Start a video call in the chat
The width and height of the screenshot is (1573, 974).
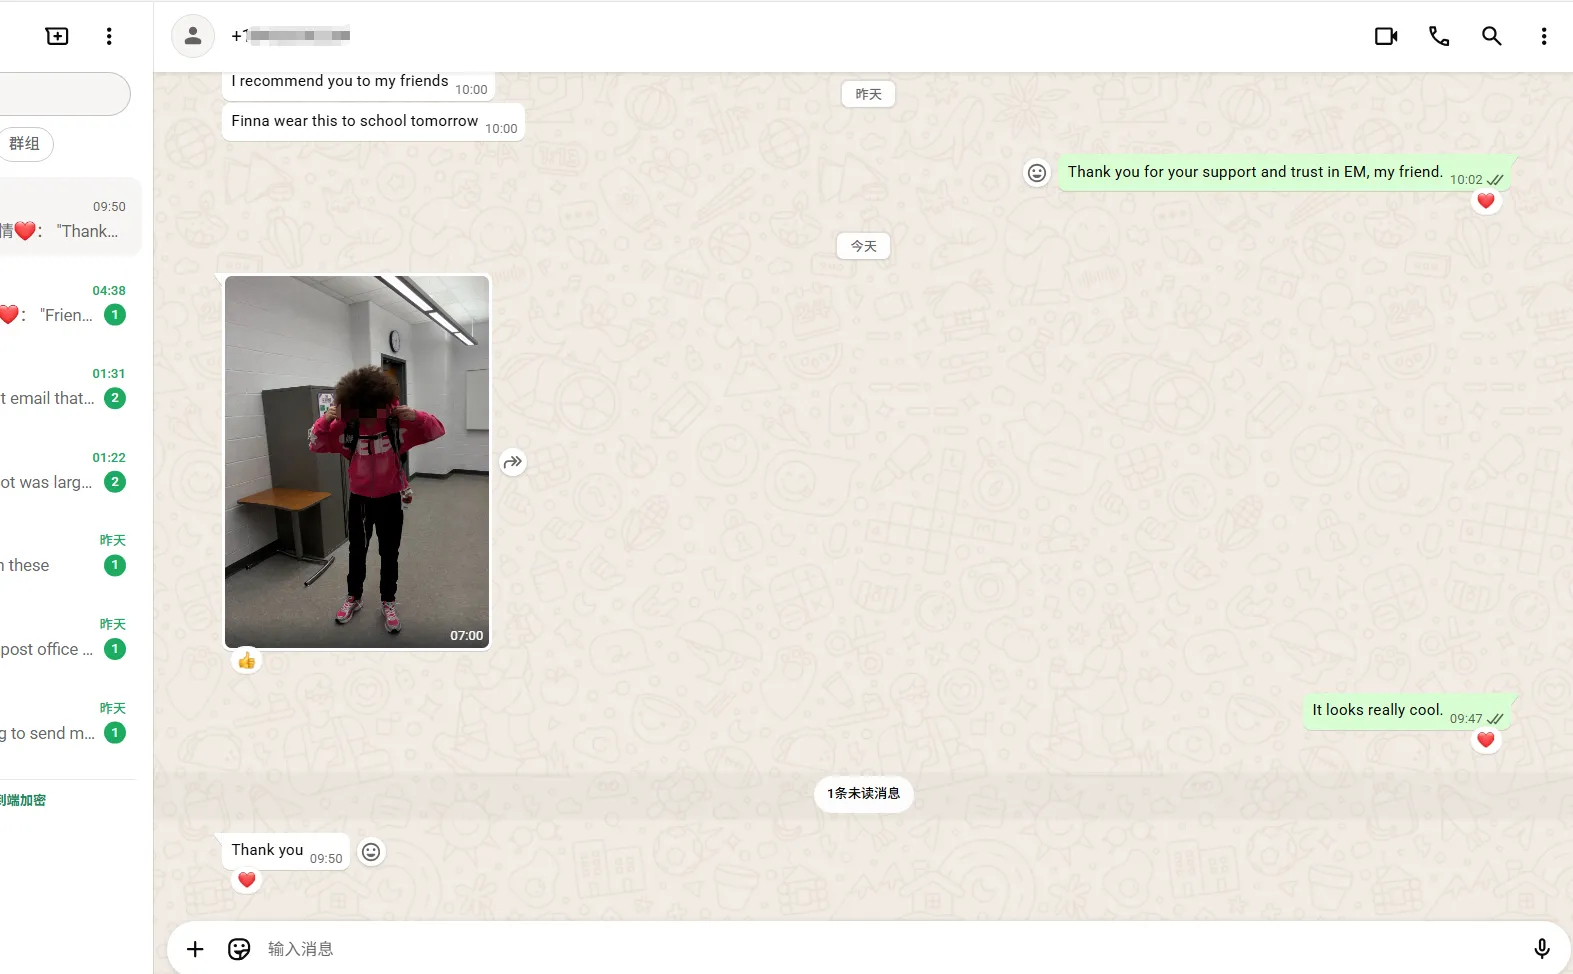point(1385,36)
